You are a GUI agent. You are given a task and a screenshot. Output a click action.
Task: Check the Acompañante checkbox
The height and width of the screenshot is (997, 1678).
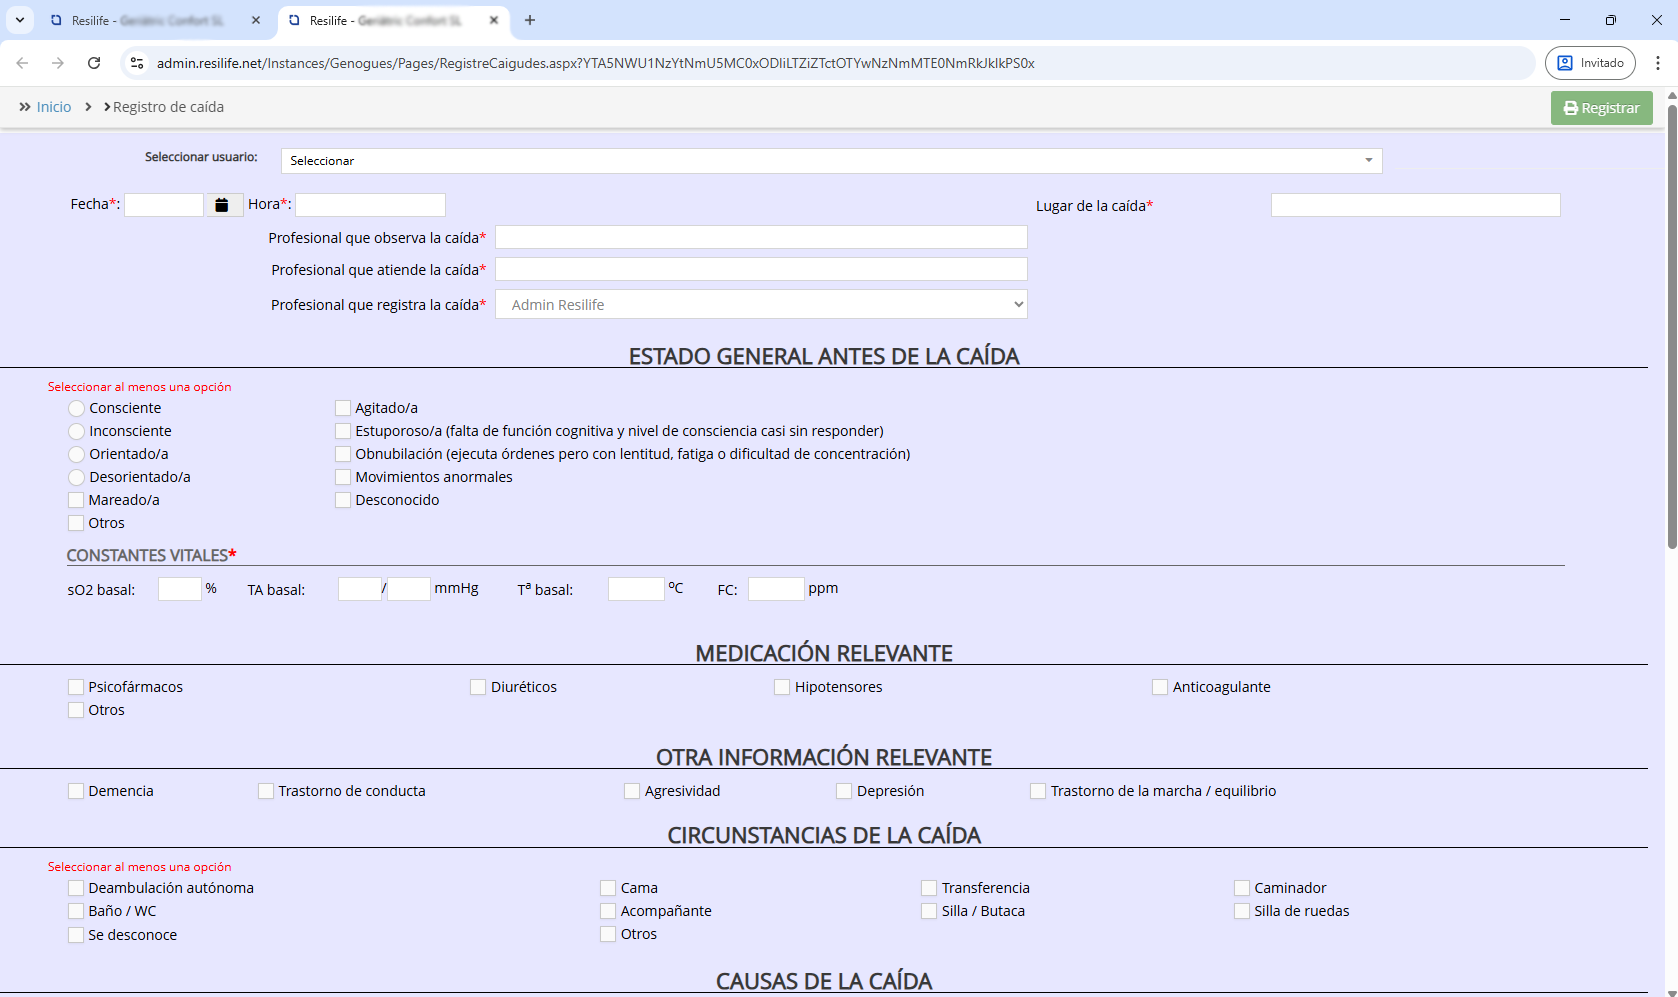(x=608, y=911)
